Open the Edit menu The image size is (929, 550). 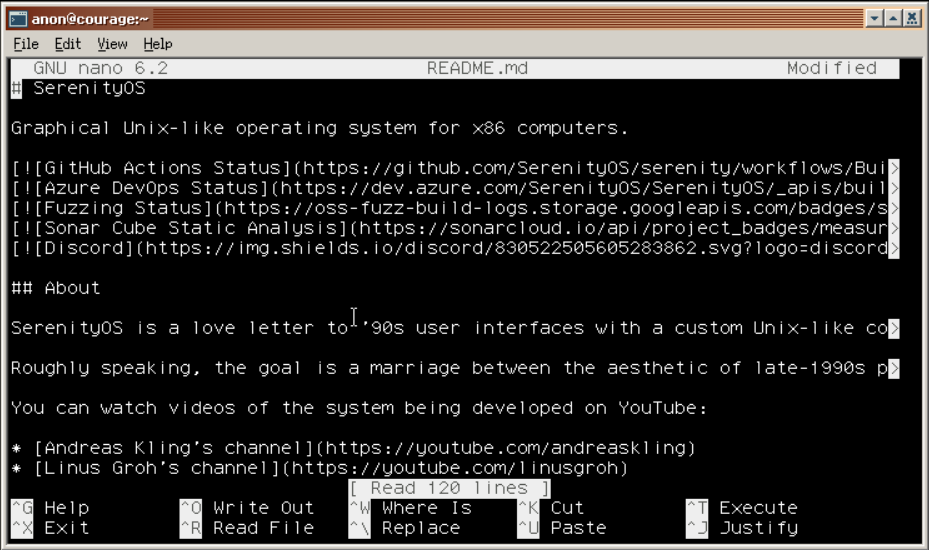(68, 44)
